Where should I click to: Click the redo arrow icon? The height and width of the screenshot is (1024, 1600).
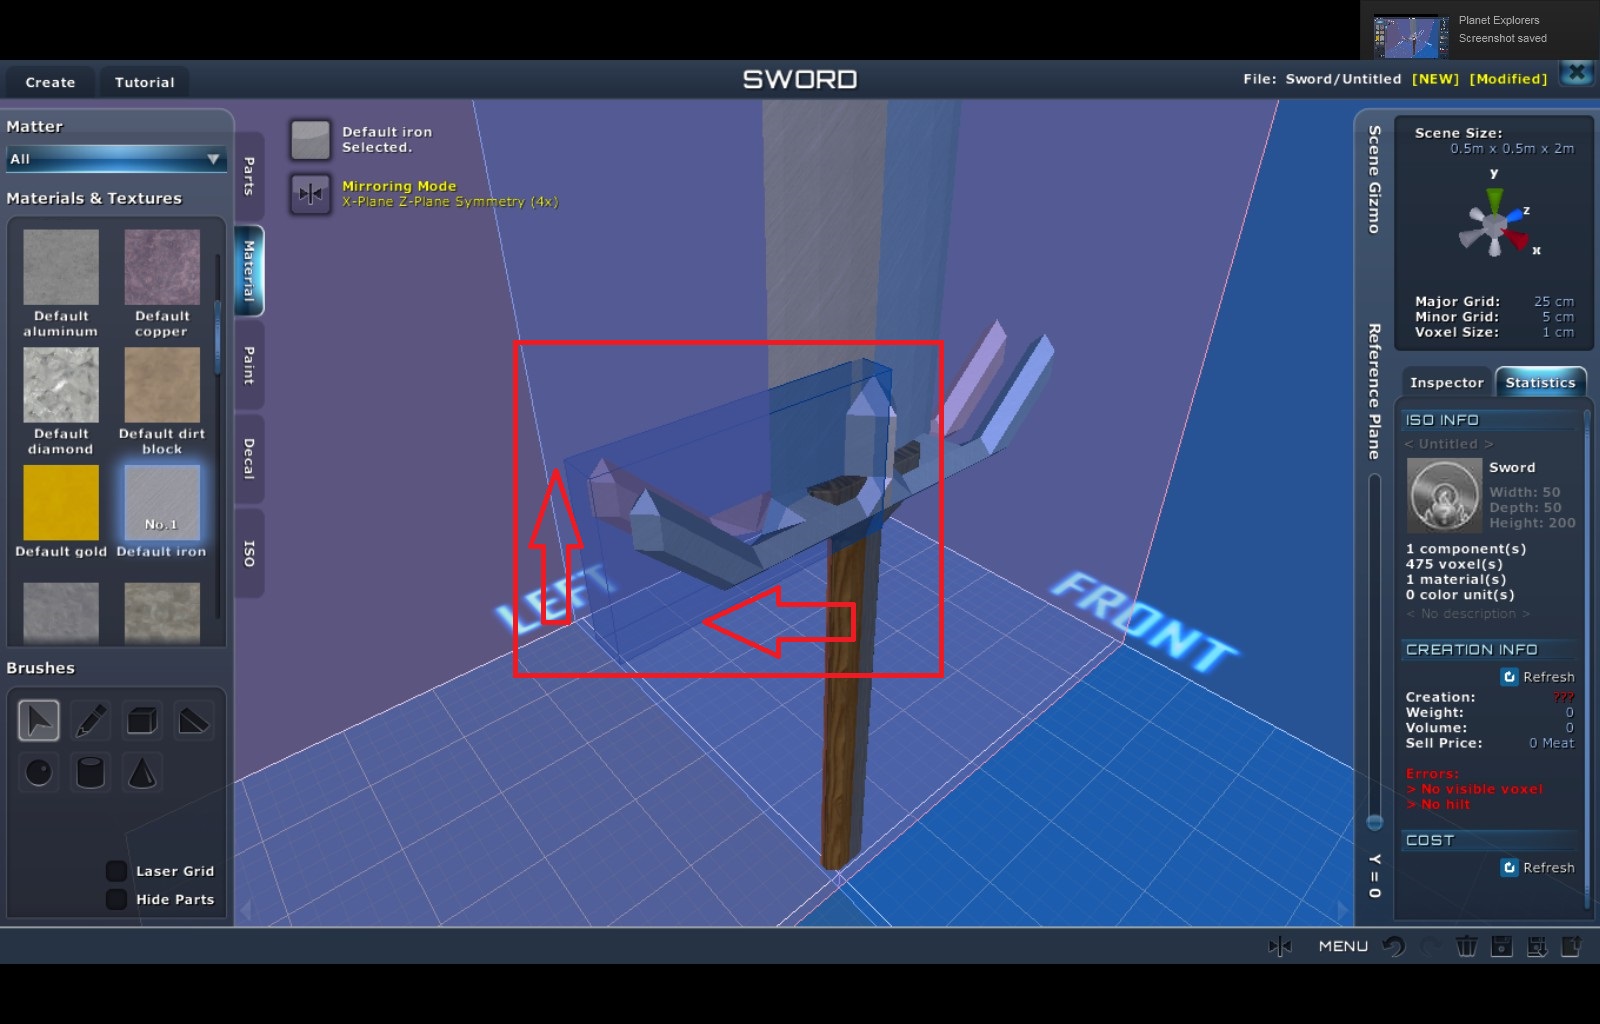click(x=1431, y=946)
